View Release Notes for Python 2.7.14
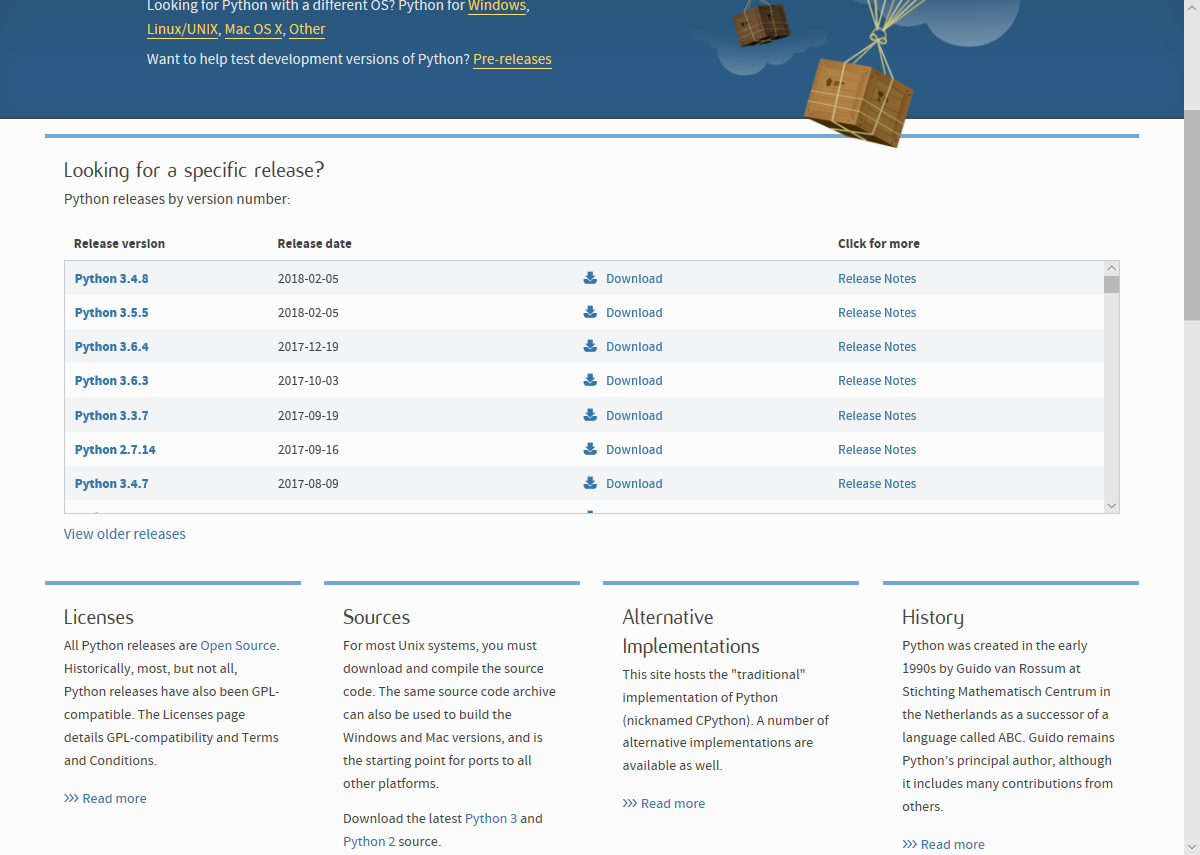1200x855 pixels. [x=877, y=450]
